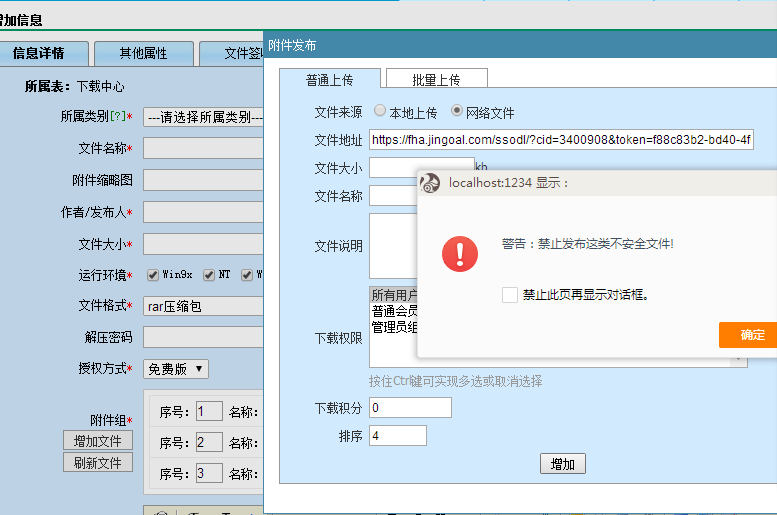Click the [?] help link beside 所属类别
777x515 pixels.
coord(116,117)
